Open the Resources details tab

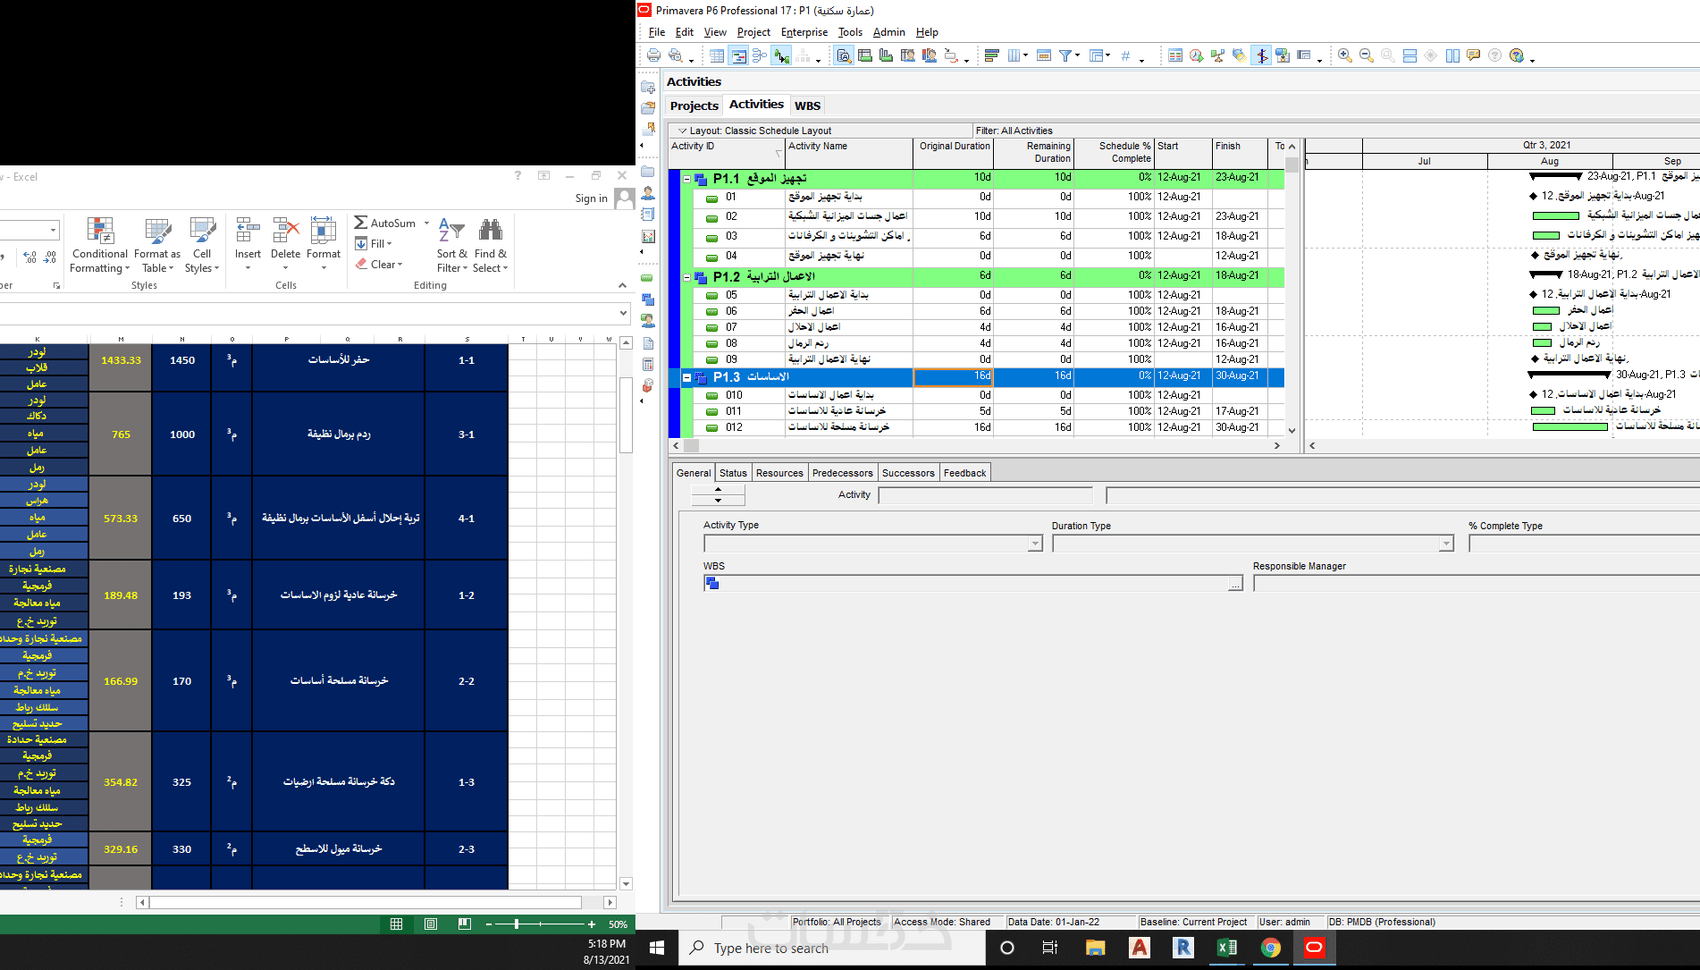[x=779, y=473]
